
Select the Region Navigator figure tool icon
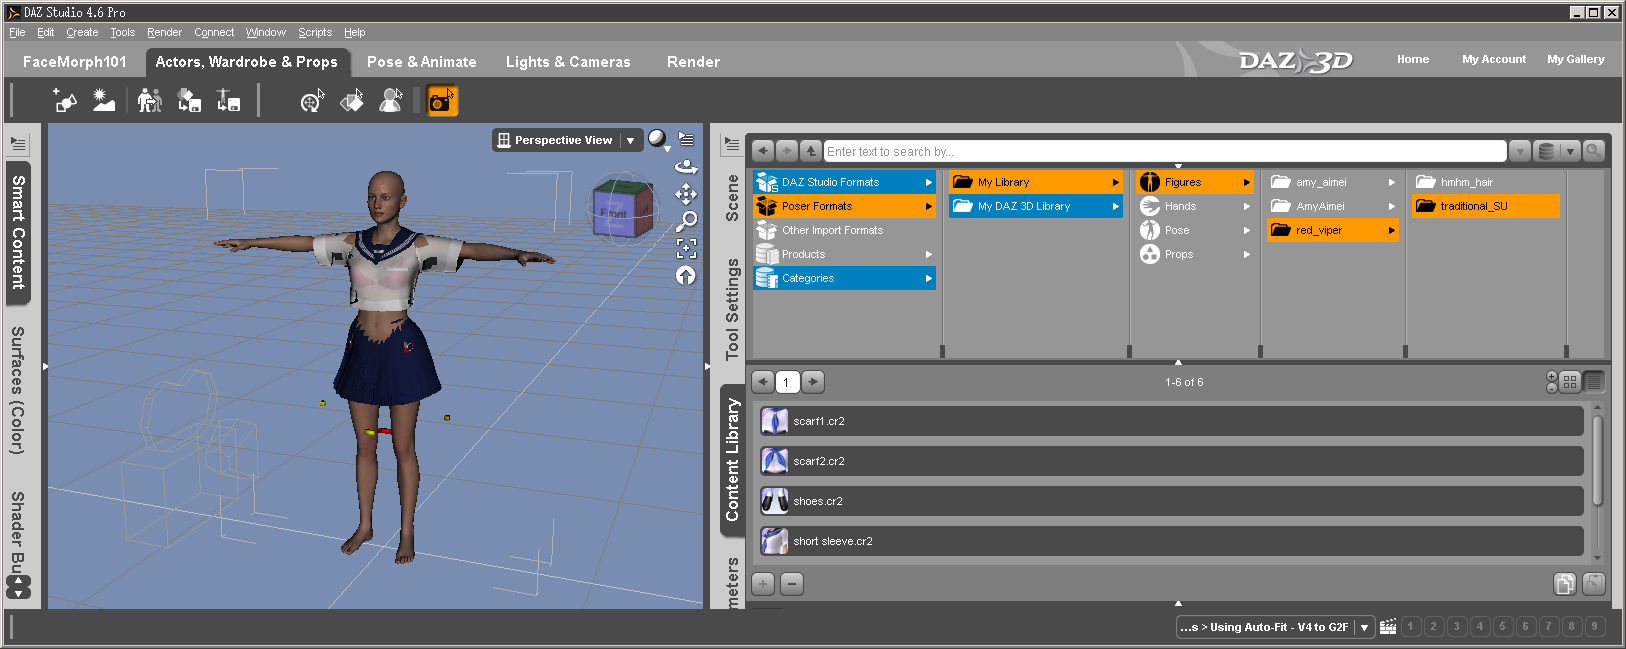tap(391, 100)
